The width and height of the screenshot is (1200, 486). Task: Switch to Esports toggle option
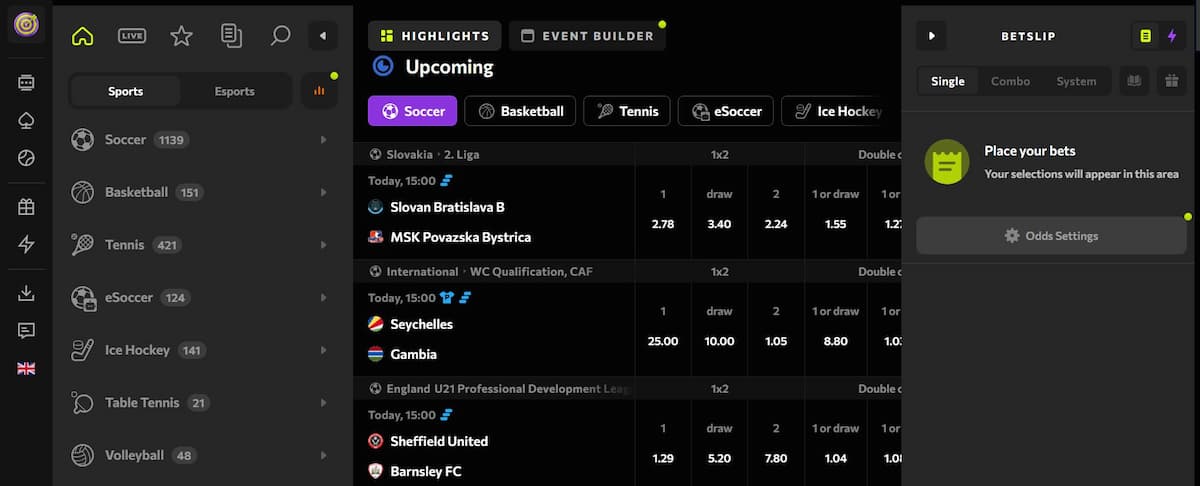[235, 91]
